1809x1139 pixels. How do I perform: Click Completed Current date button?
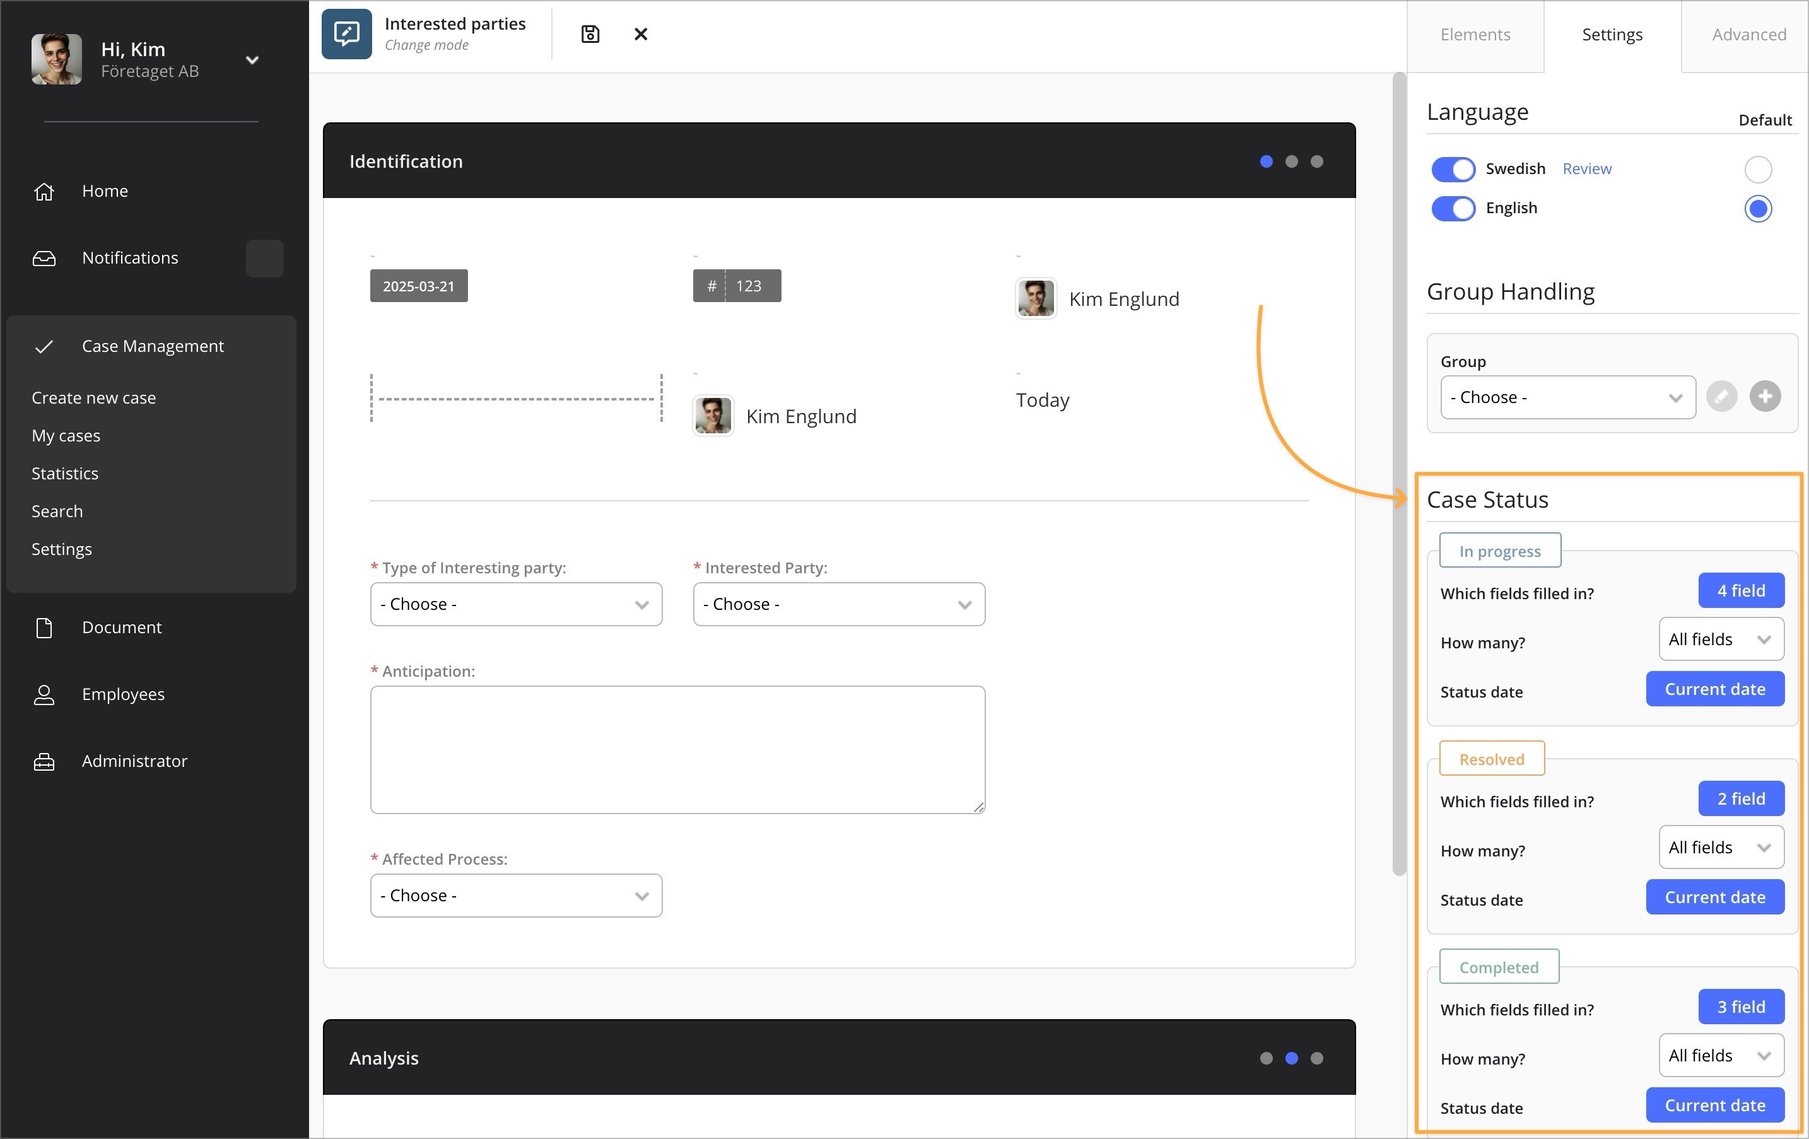[1715, 1105]
